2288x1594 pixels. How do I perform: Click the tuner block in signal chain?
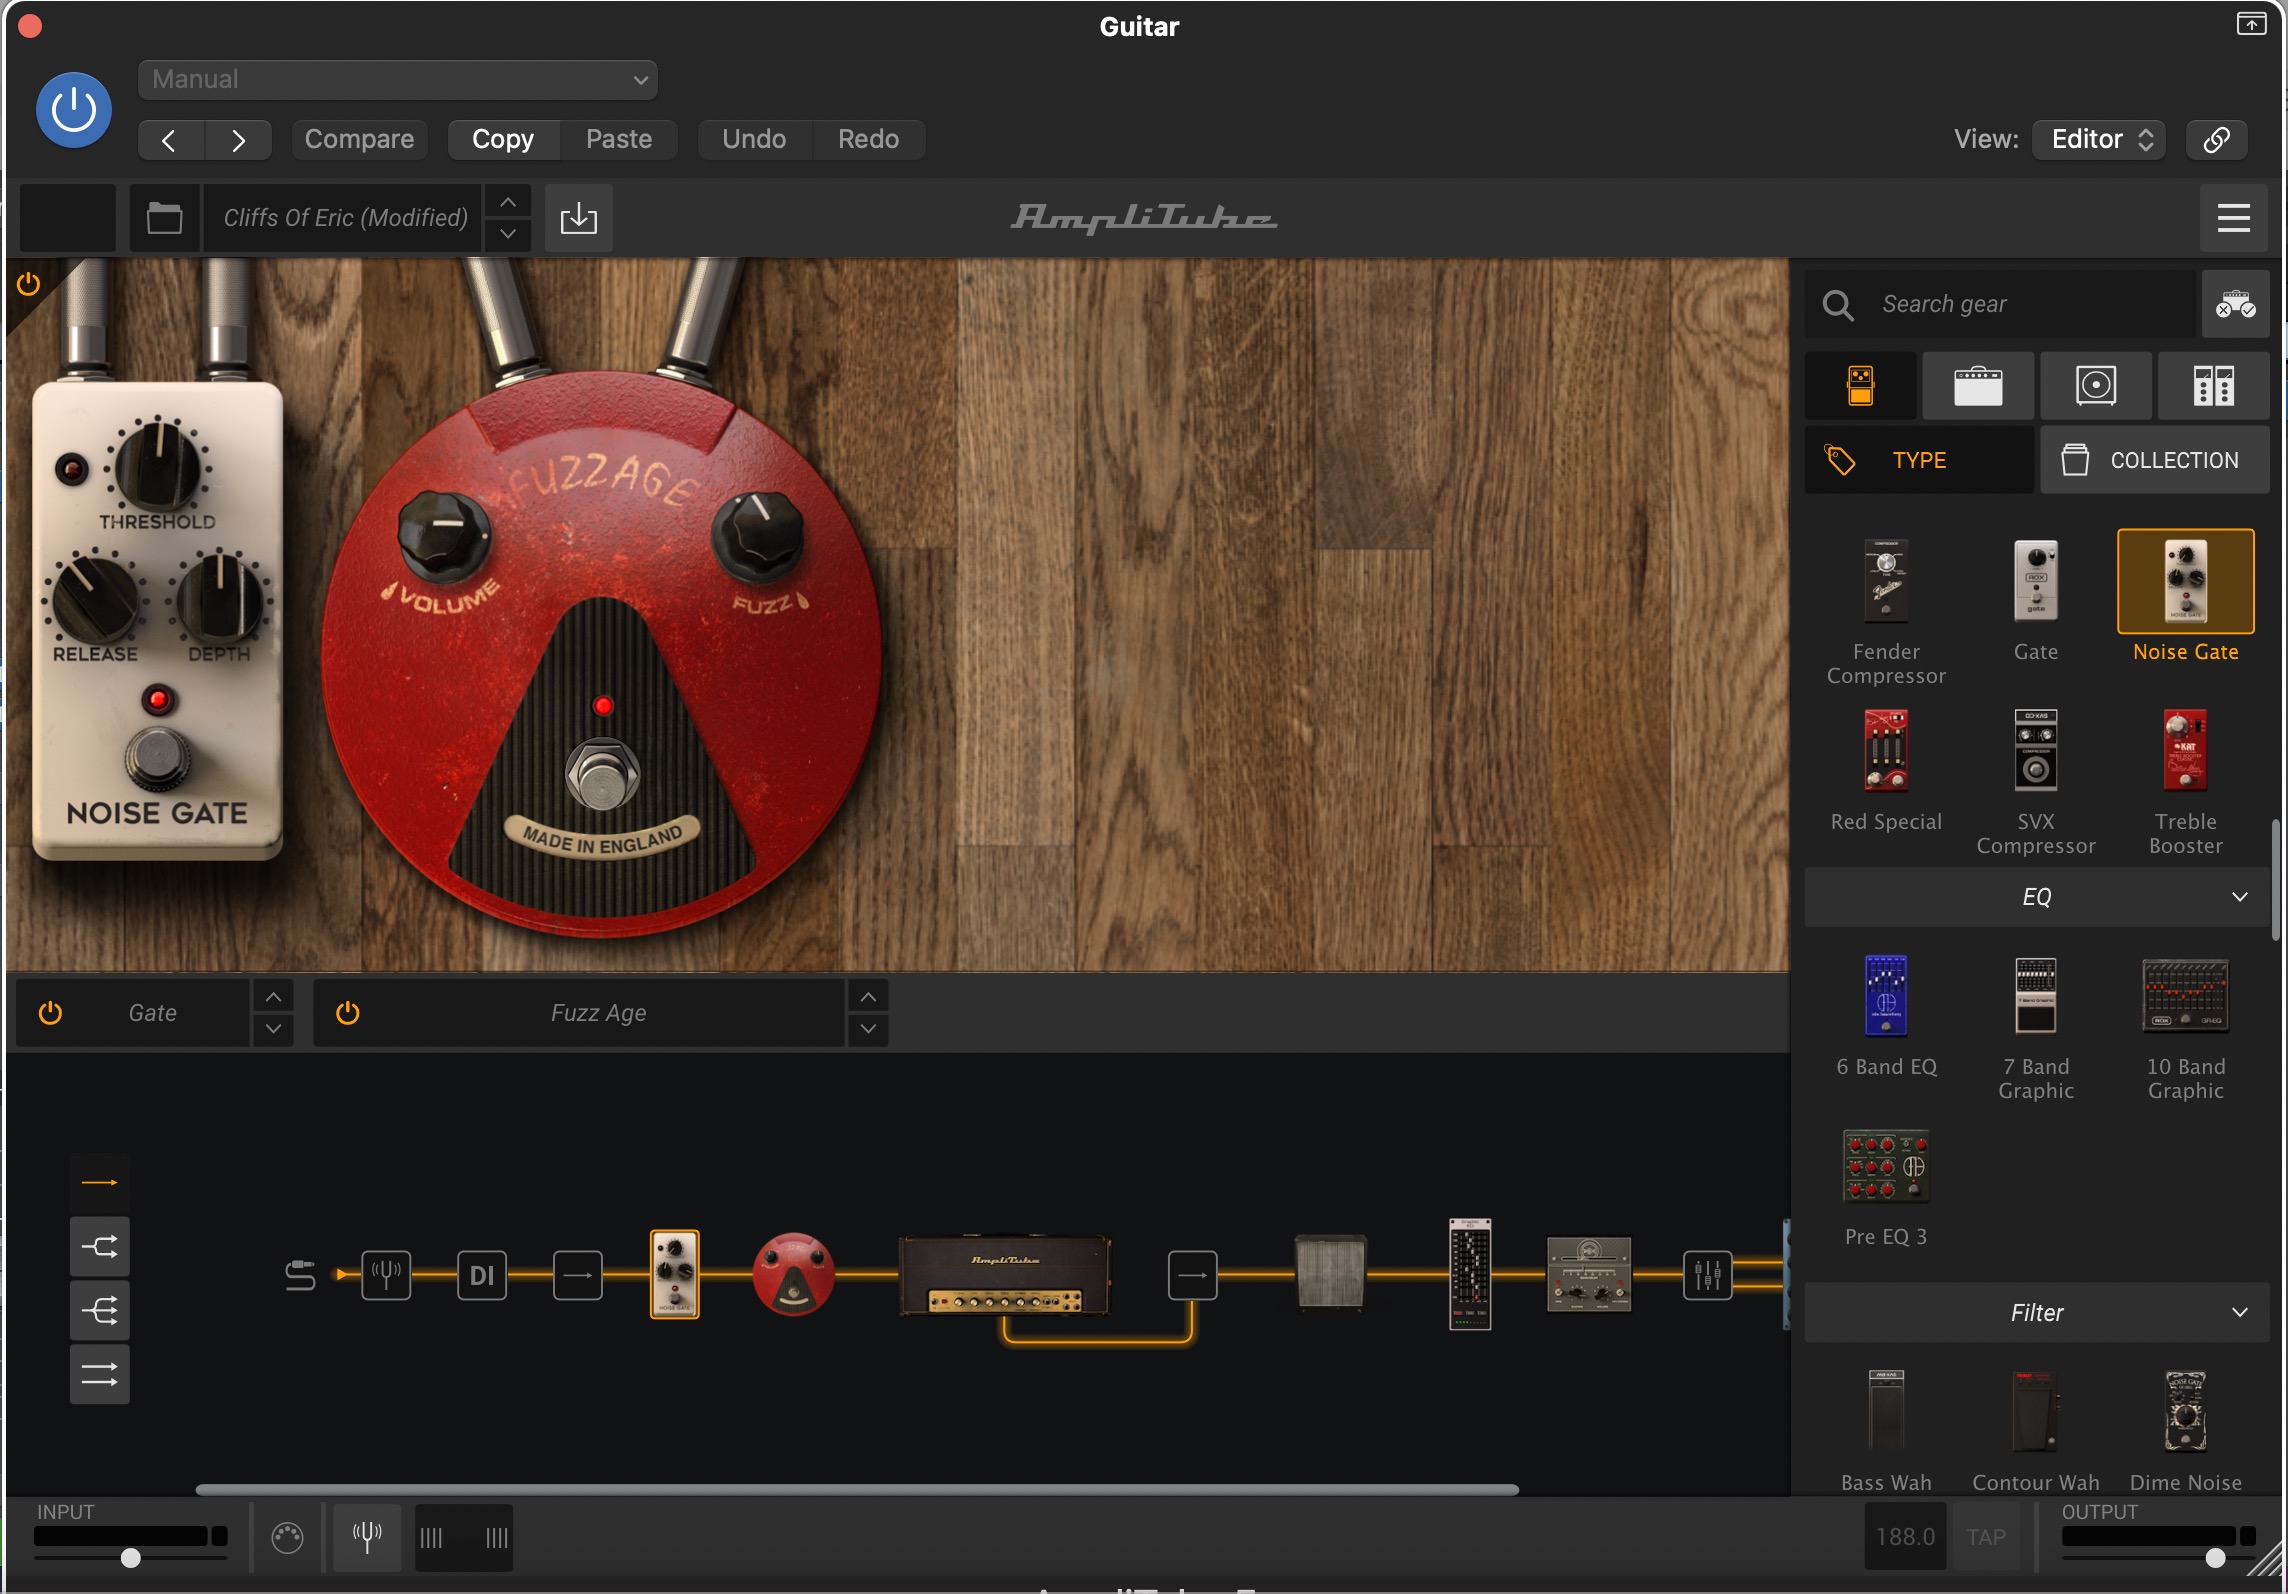[x=386, y=1275]
